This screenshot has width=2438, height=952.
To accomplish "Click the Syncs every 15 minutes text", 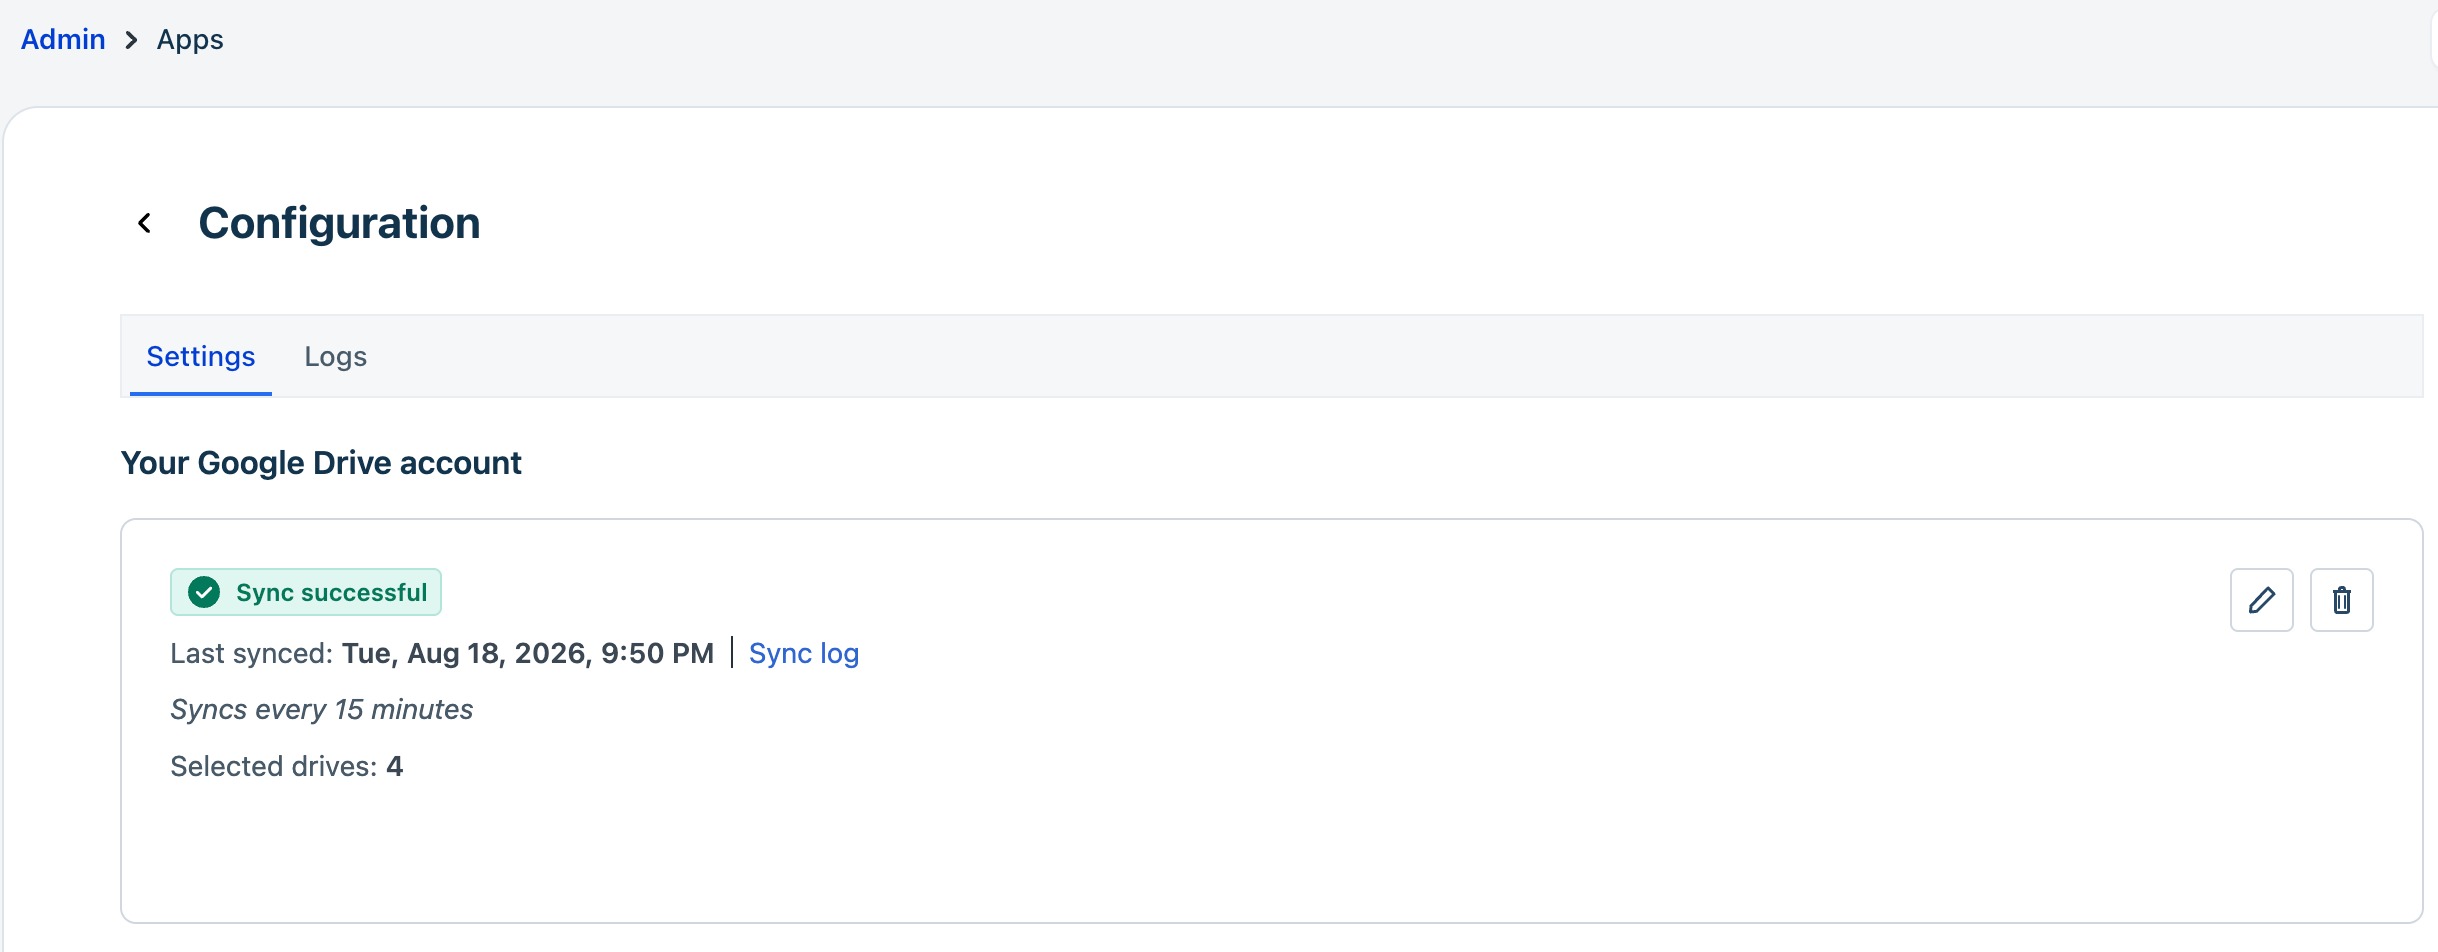I will (x=322, y=709).
